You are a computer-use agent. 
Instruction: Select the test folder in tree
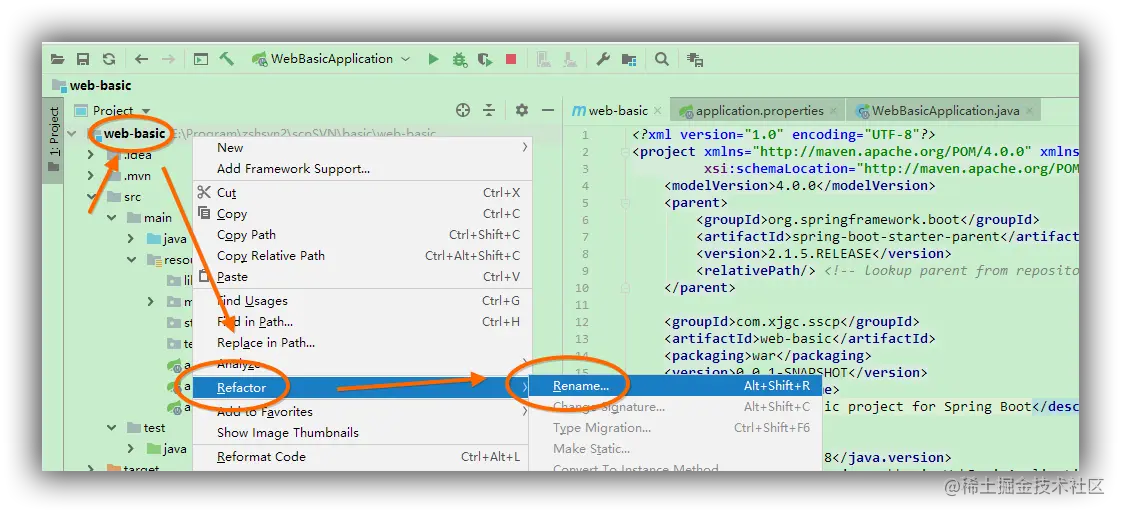tap(154, 427)
